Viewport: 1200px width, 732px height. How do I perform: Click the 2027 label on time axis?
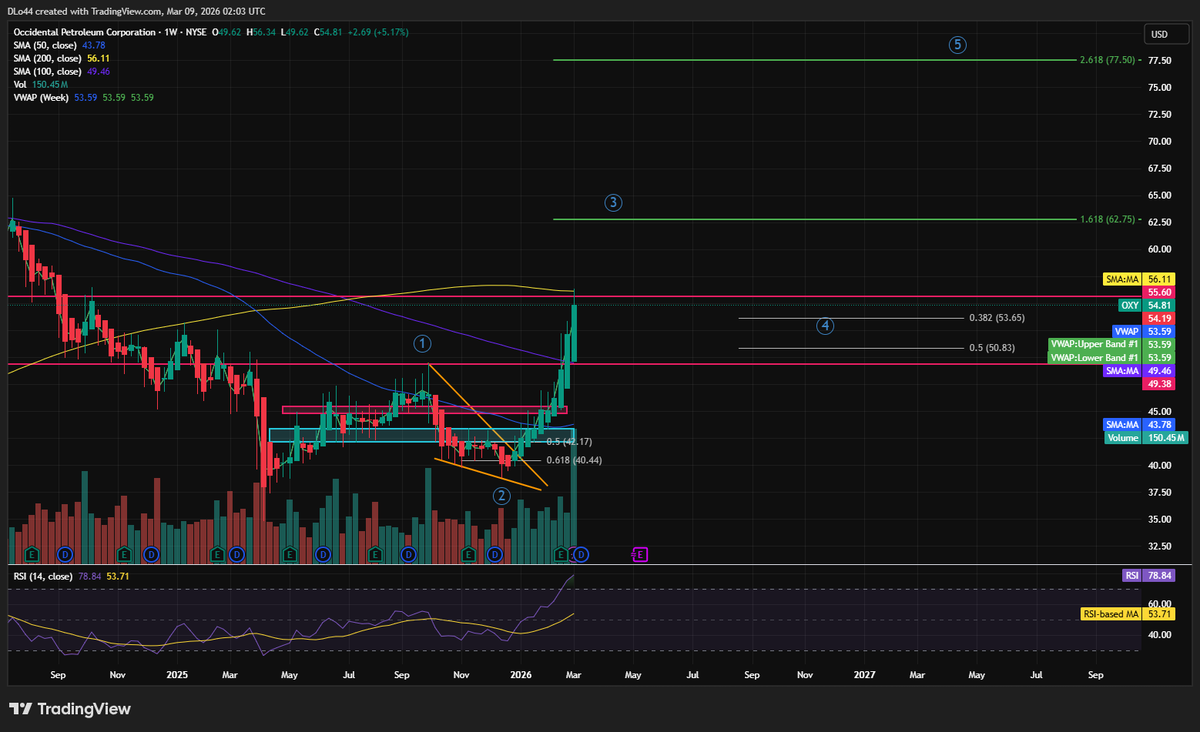pyautogui.click(x=865, y=676)
